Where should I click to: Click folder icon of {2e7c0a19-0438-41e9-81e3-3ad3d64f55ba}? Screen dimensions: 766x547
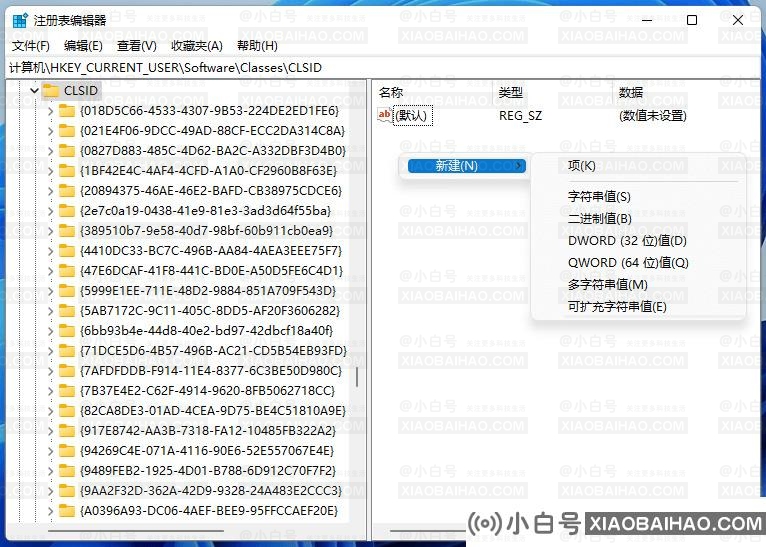click(67, 211)
